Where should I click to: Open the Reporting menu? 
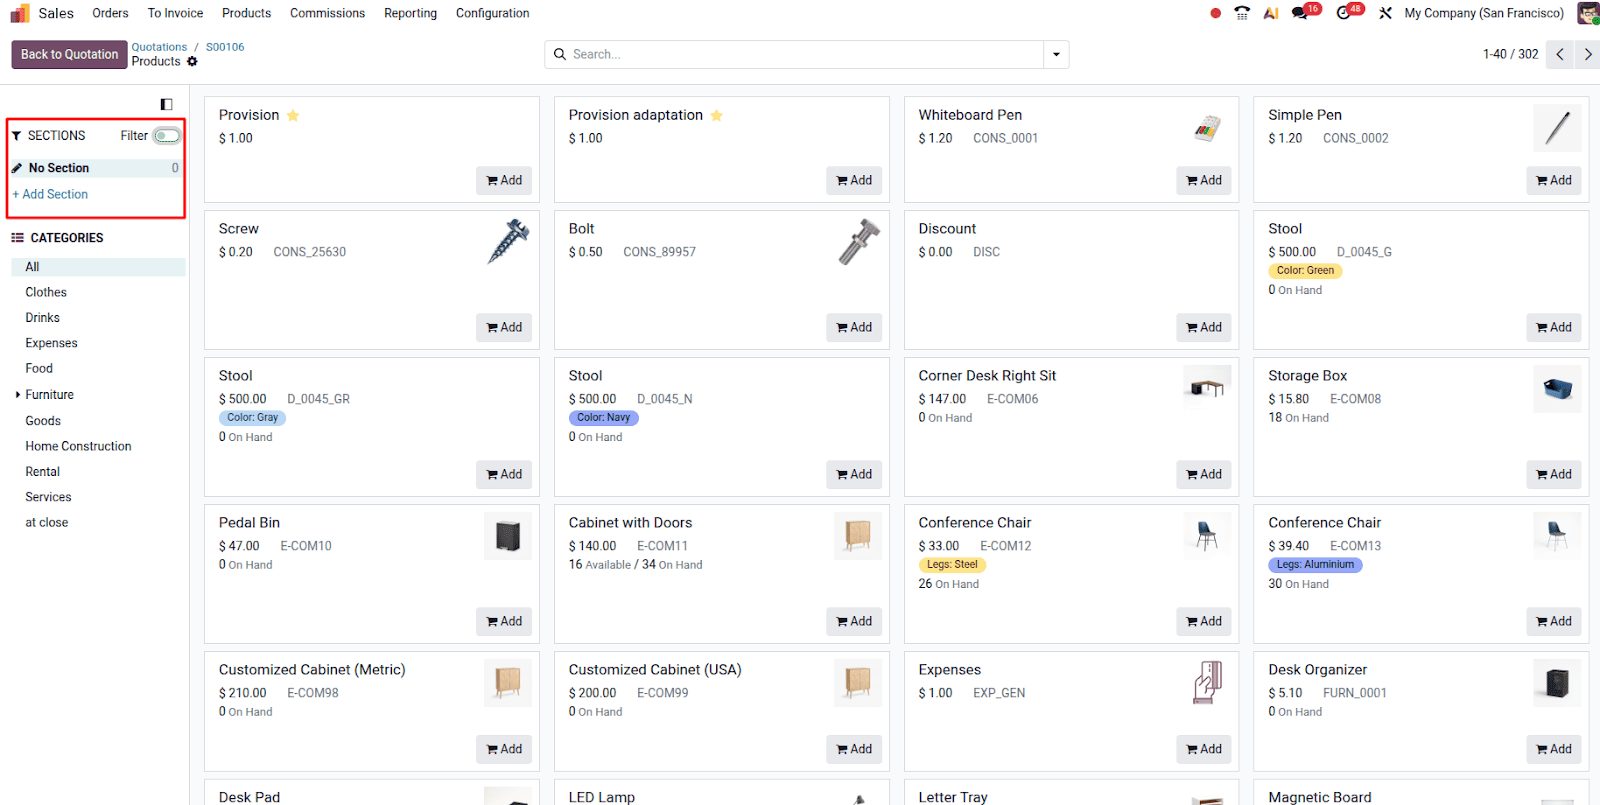[410, 13]
